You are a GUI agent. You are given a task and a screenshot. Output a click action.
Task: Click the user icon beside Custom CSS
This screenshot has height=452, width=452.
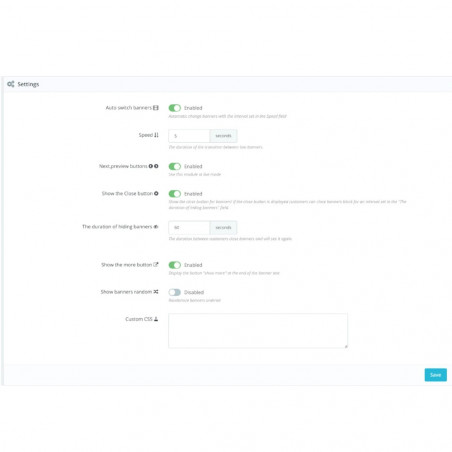point(156,319)
